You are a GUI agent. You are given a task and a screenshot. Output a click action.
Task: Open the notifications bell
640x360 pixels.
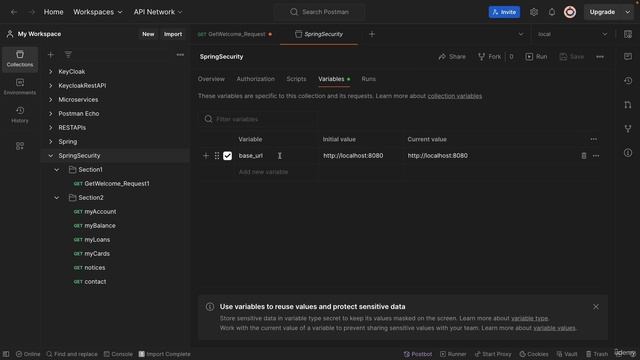coord(552,12)
